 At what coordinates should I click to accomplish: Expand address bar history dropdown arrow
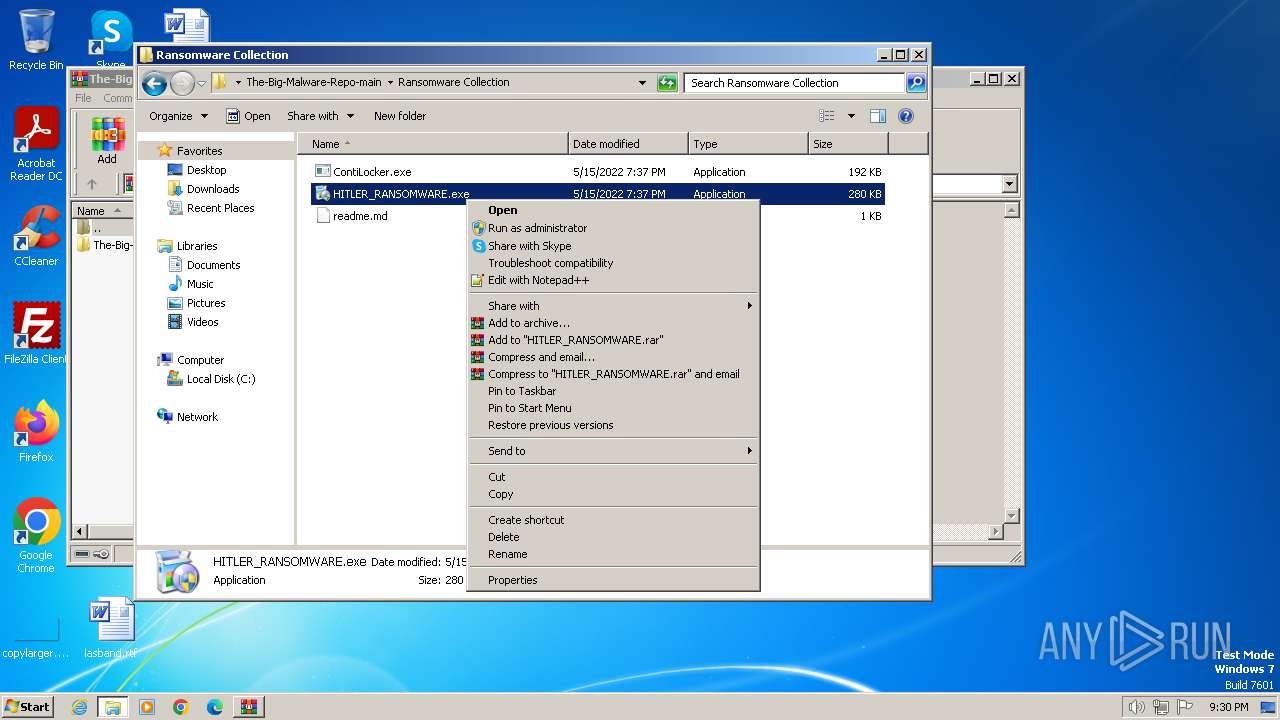pyautogui.click(x=642, y=83)
